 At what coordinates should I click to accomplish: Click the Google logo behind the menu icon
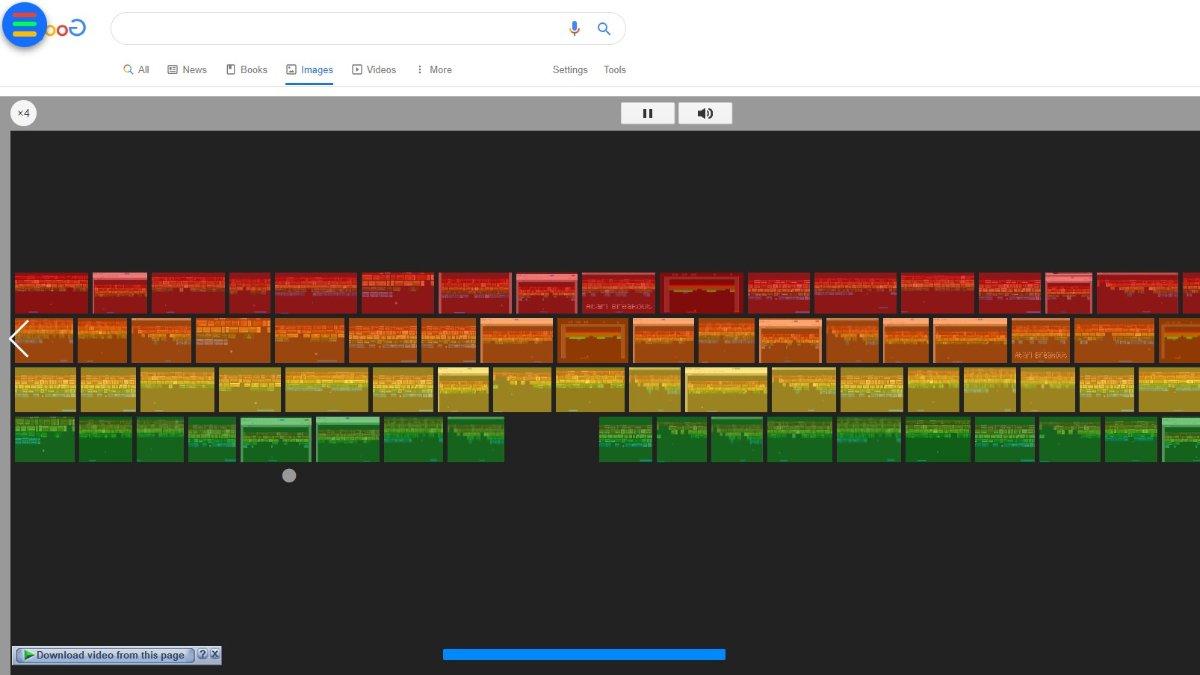click(68, 28)
